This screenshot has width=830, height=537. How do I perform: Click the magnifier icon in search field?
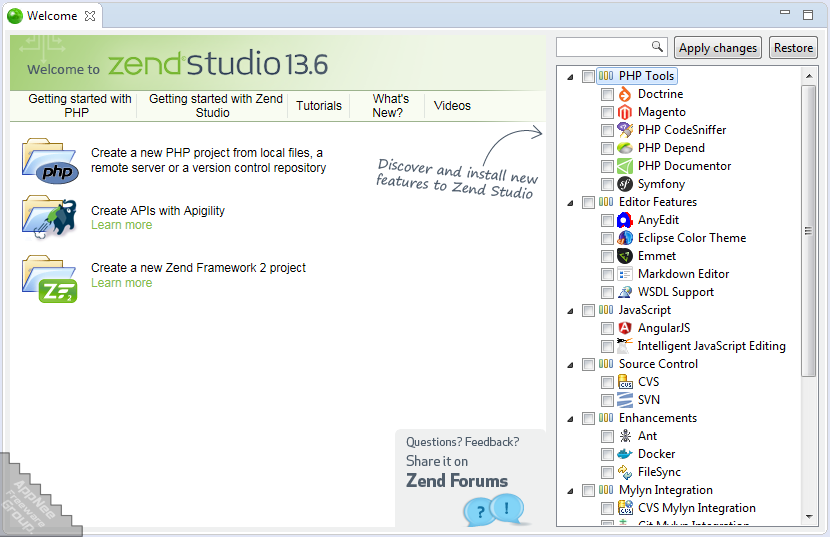click(657, 47)
